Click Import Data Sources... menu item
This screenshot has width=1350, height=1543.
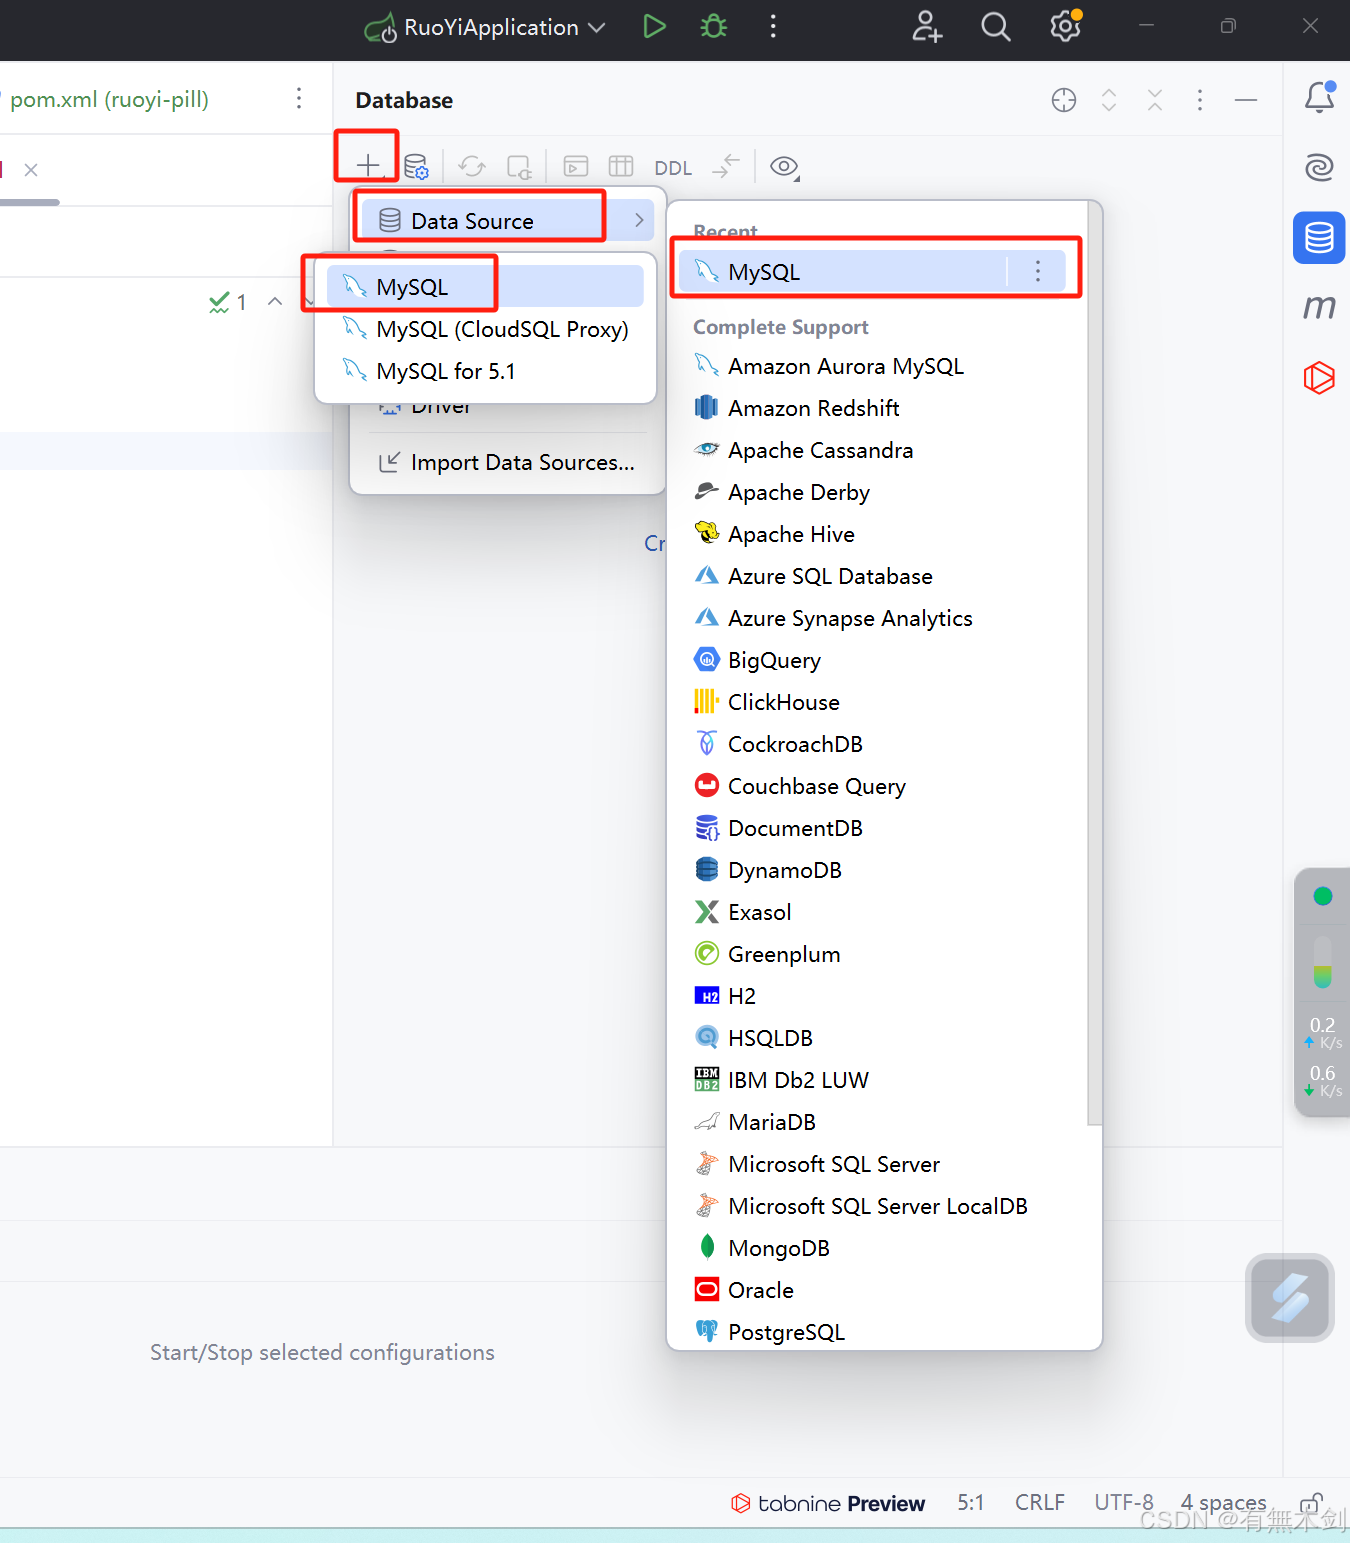pos(508,462)
